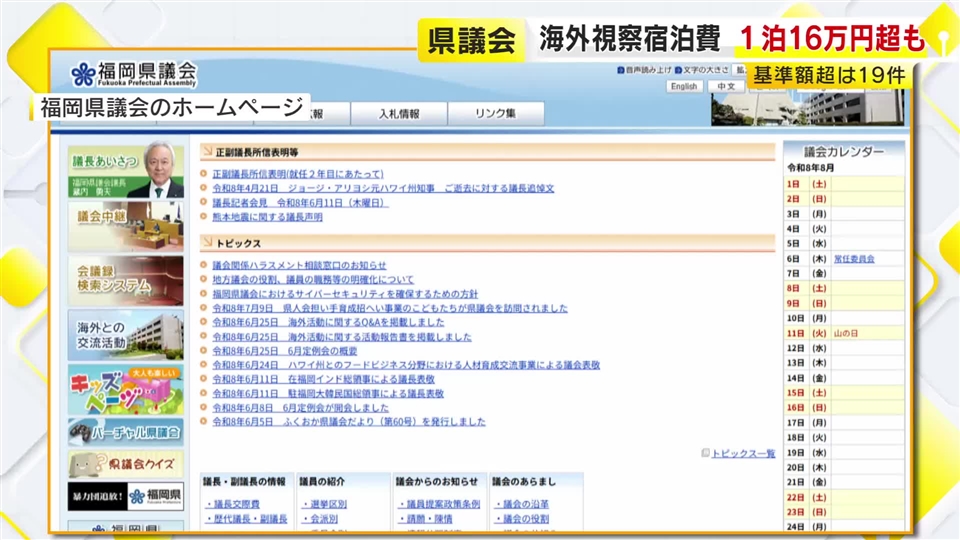Open the 海外との交流活動 banner

click(x=126, y=335)
